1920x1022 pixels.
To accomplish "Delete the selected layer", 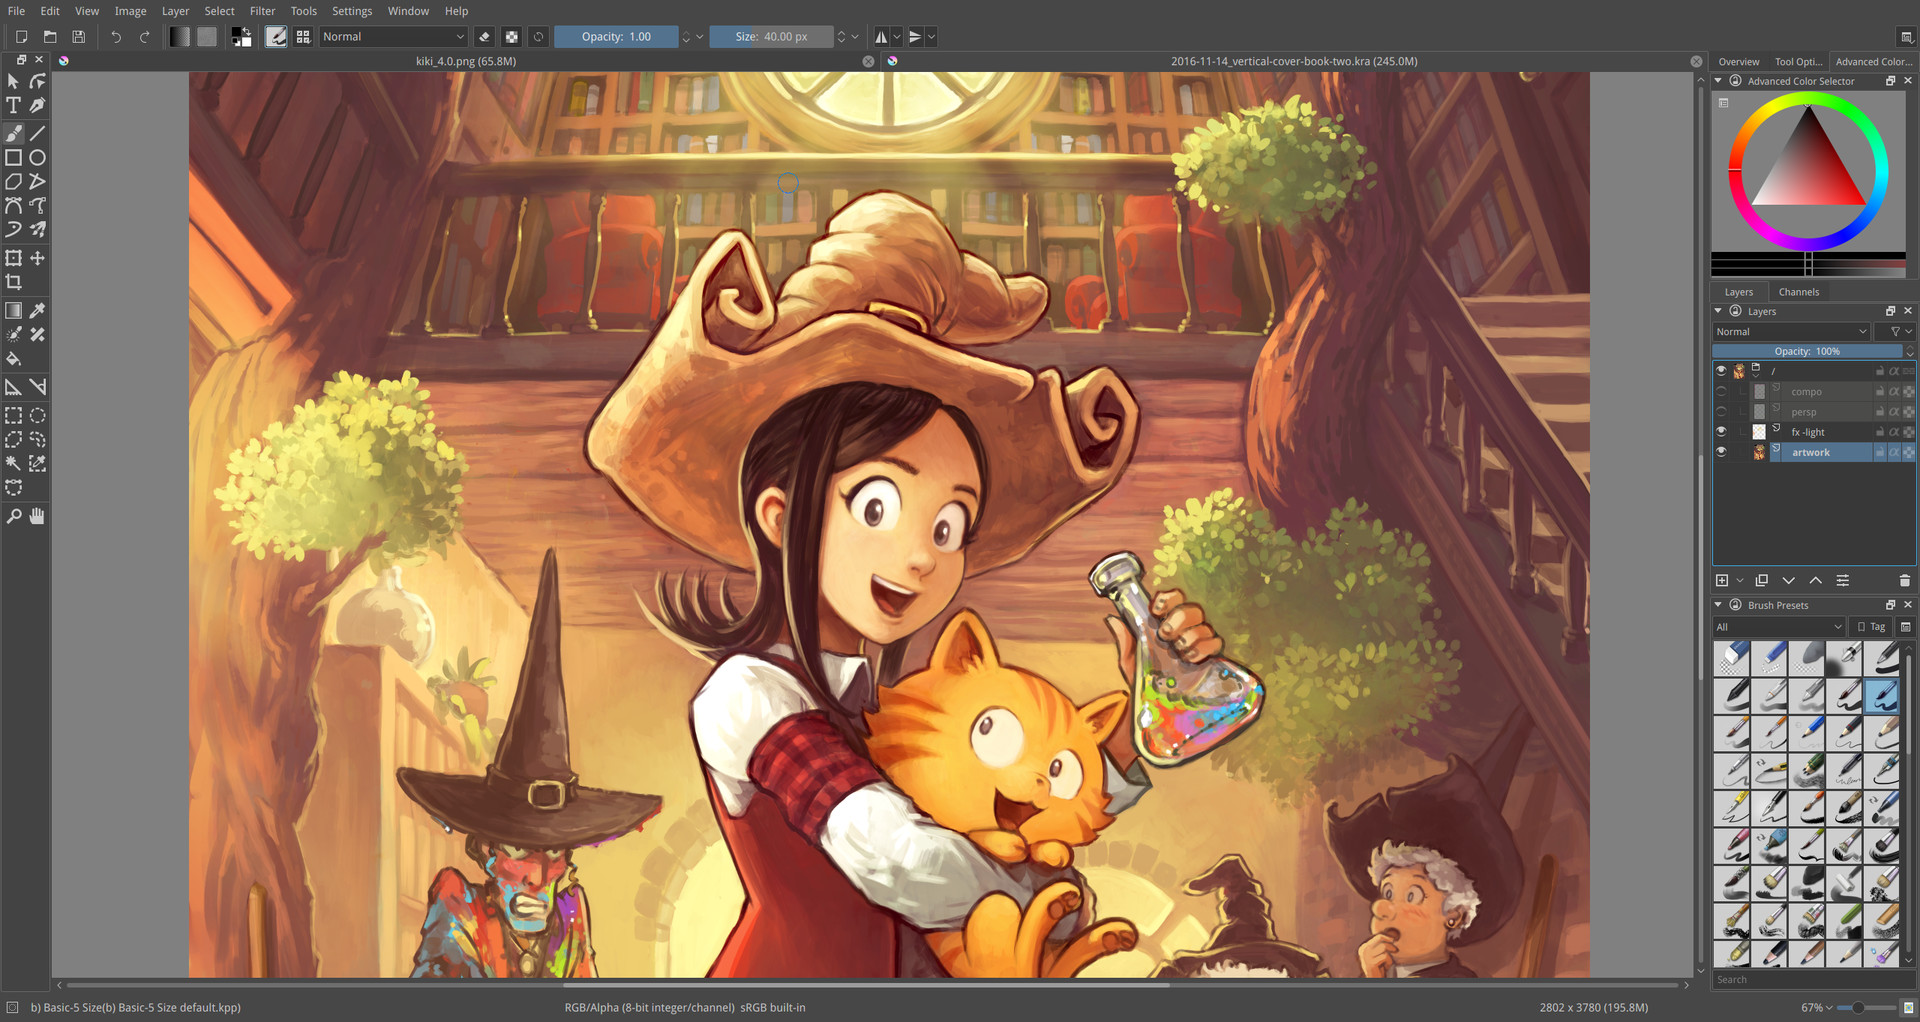I will coord(1904,580).
